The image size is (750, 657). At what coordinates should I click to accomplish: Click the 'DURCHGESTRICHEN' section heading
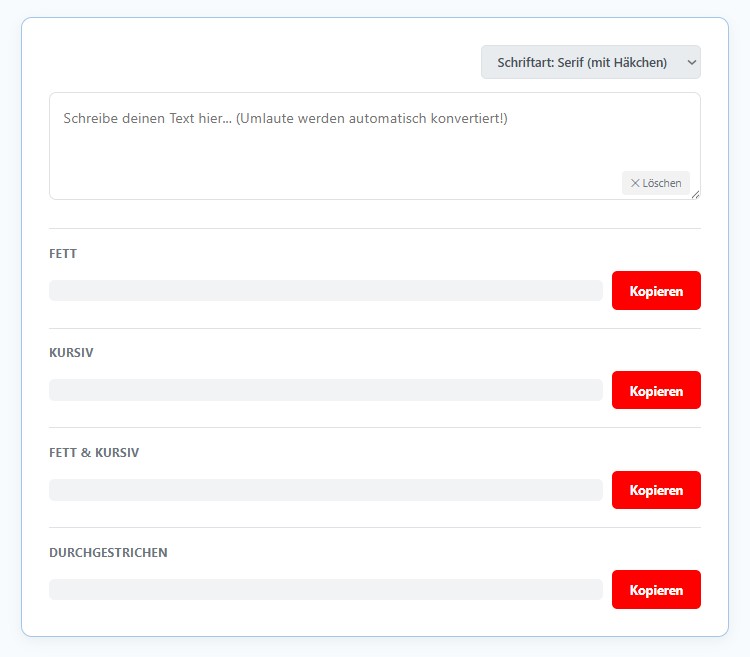[x=109, y=552]
